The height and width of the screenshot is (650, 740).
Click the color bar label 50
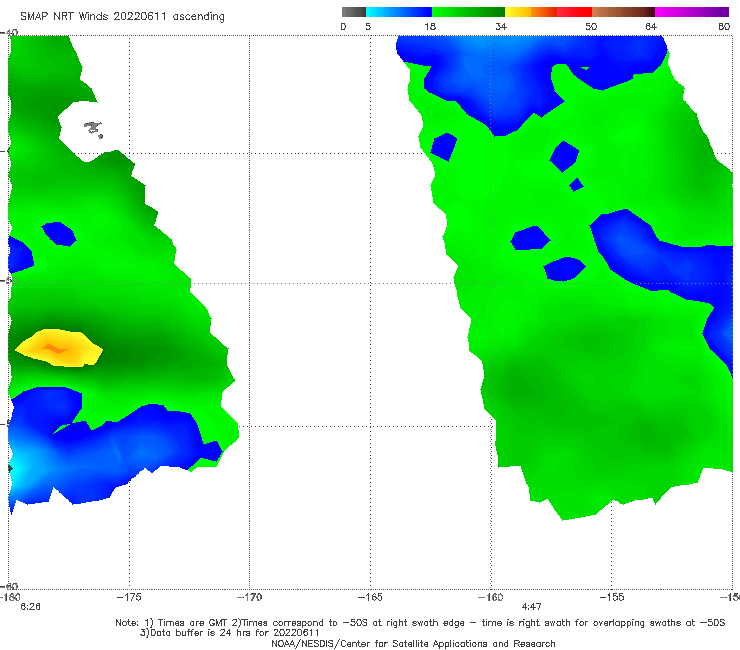591,27
